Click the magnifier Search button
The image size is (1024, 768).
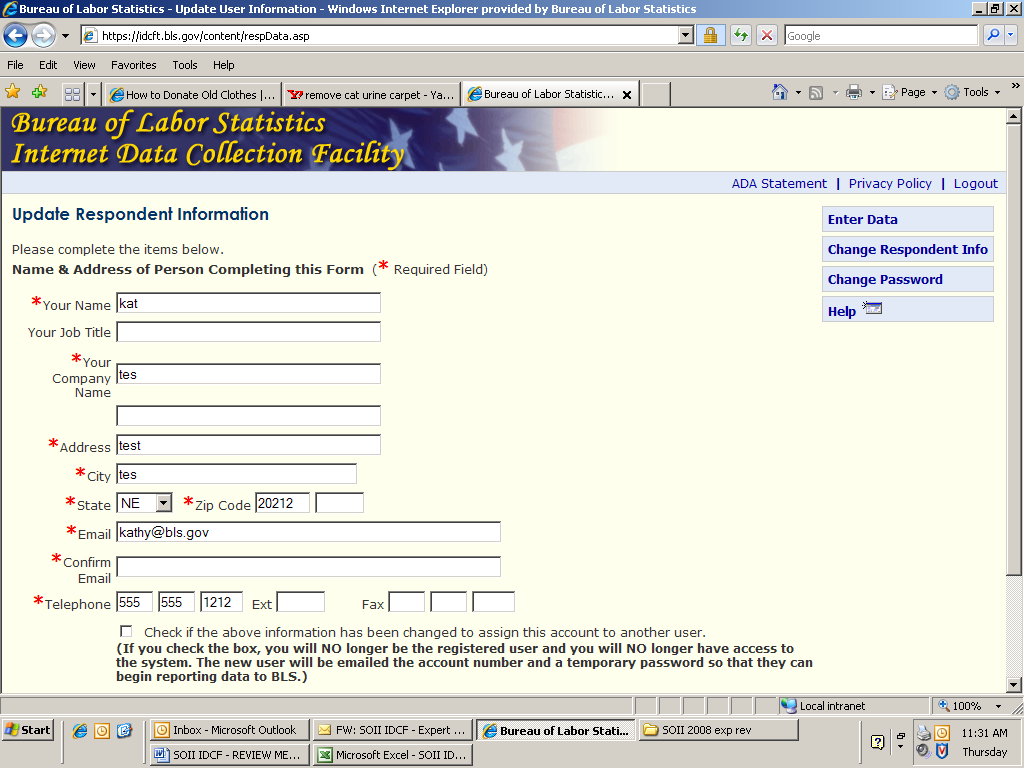993,35
